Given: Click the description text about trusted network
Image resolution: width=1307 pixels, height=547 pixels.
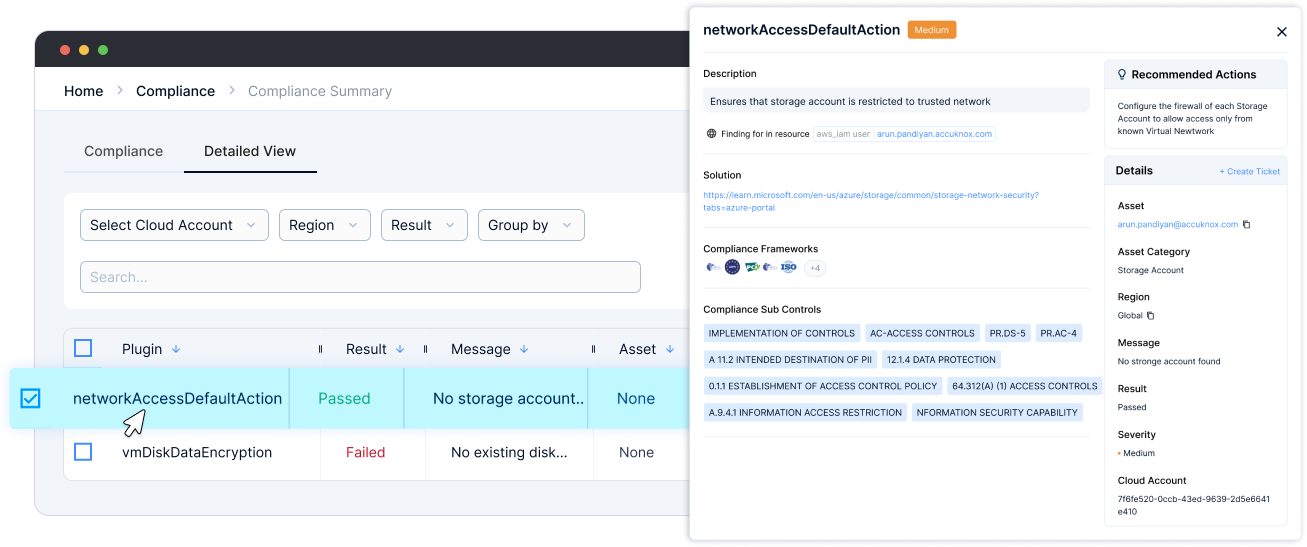Looking at the screenshot, I should (850, 101).
